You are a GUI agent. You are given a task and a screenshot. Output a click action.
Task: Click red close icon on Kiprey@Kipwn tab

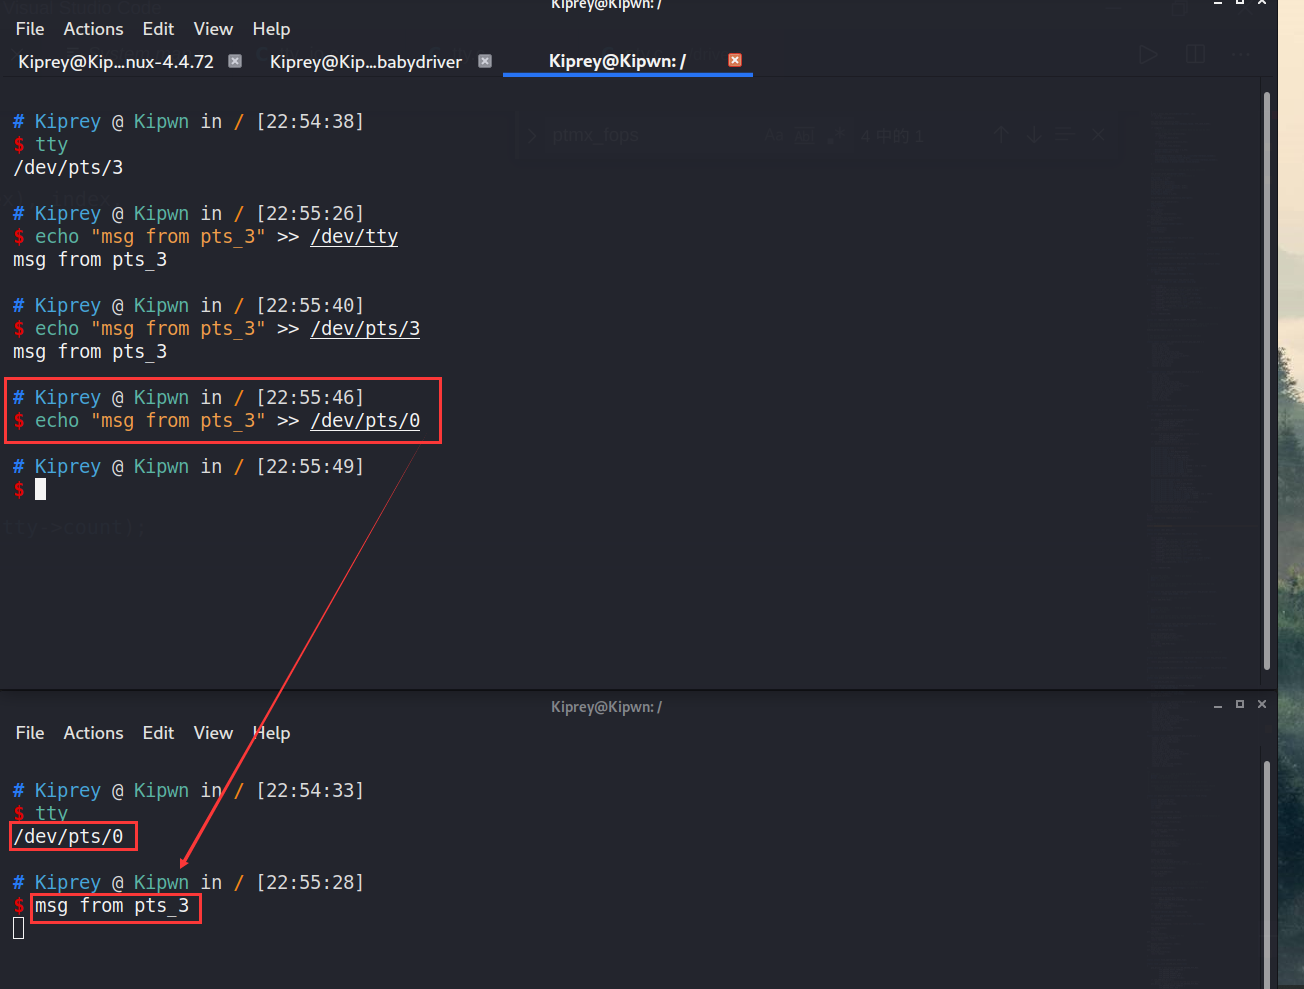pos(735,60)
